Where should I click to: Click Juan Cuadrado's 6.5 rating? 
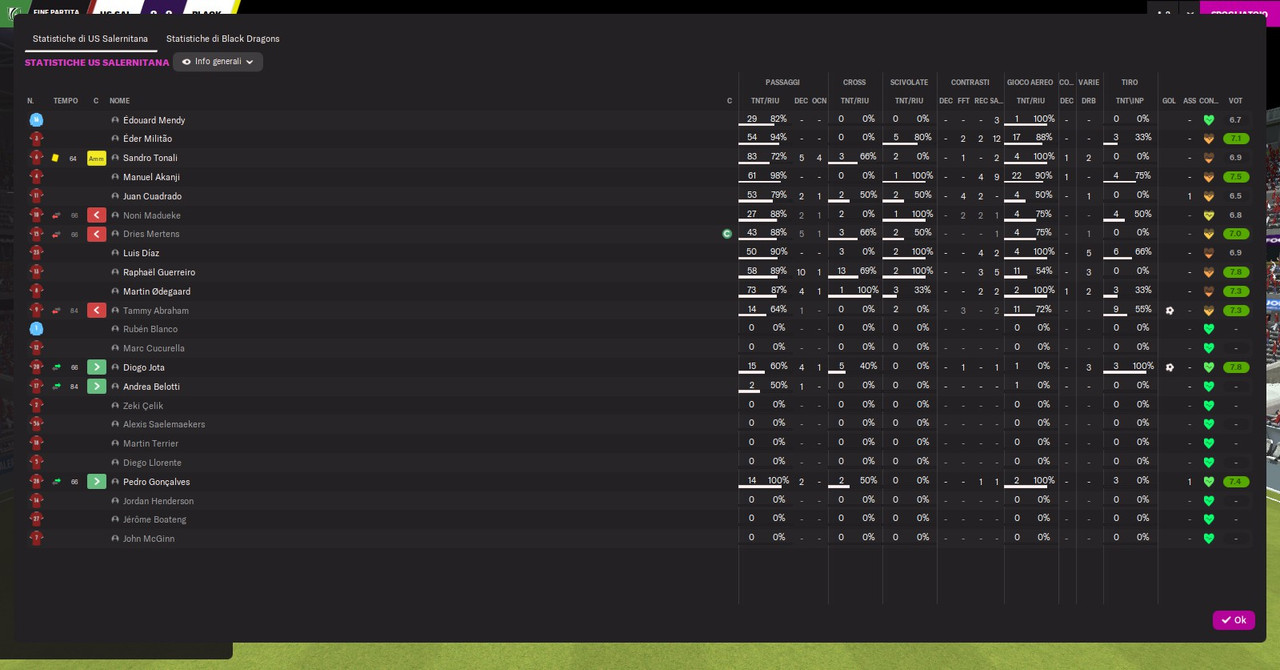click(1236, 196)
